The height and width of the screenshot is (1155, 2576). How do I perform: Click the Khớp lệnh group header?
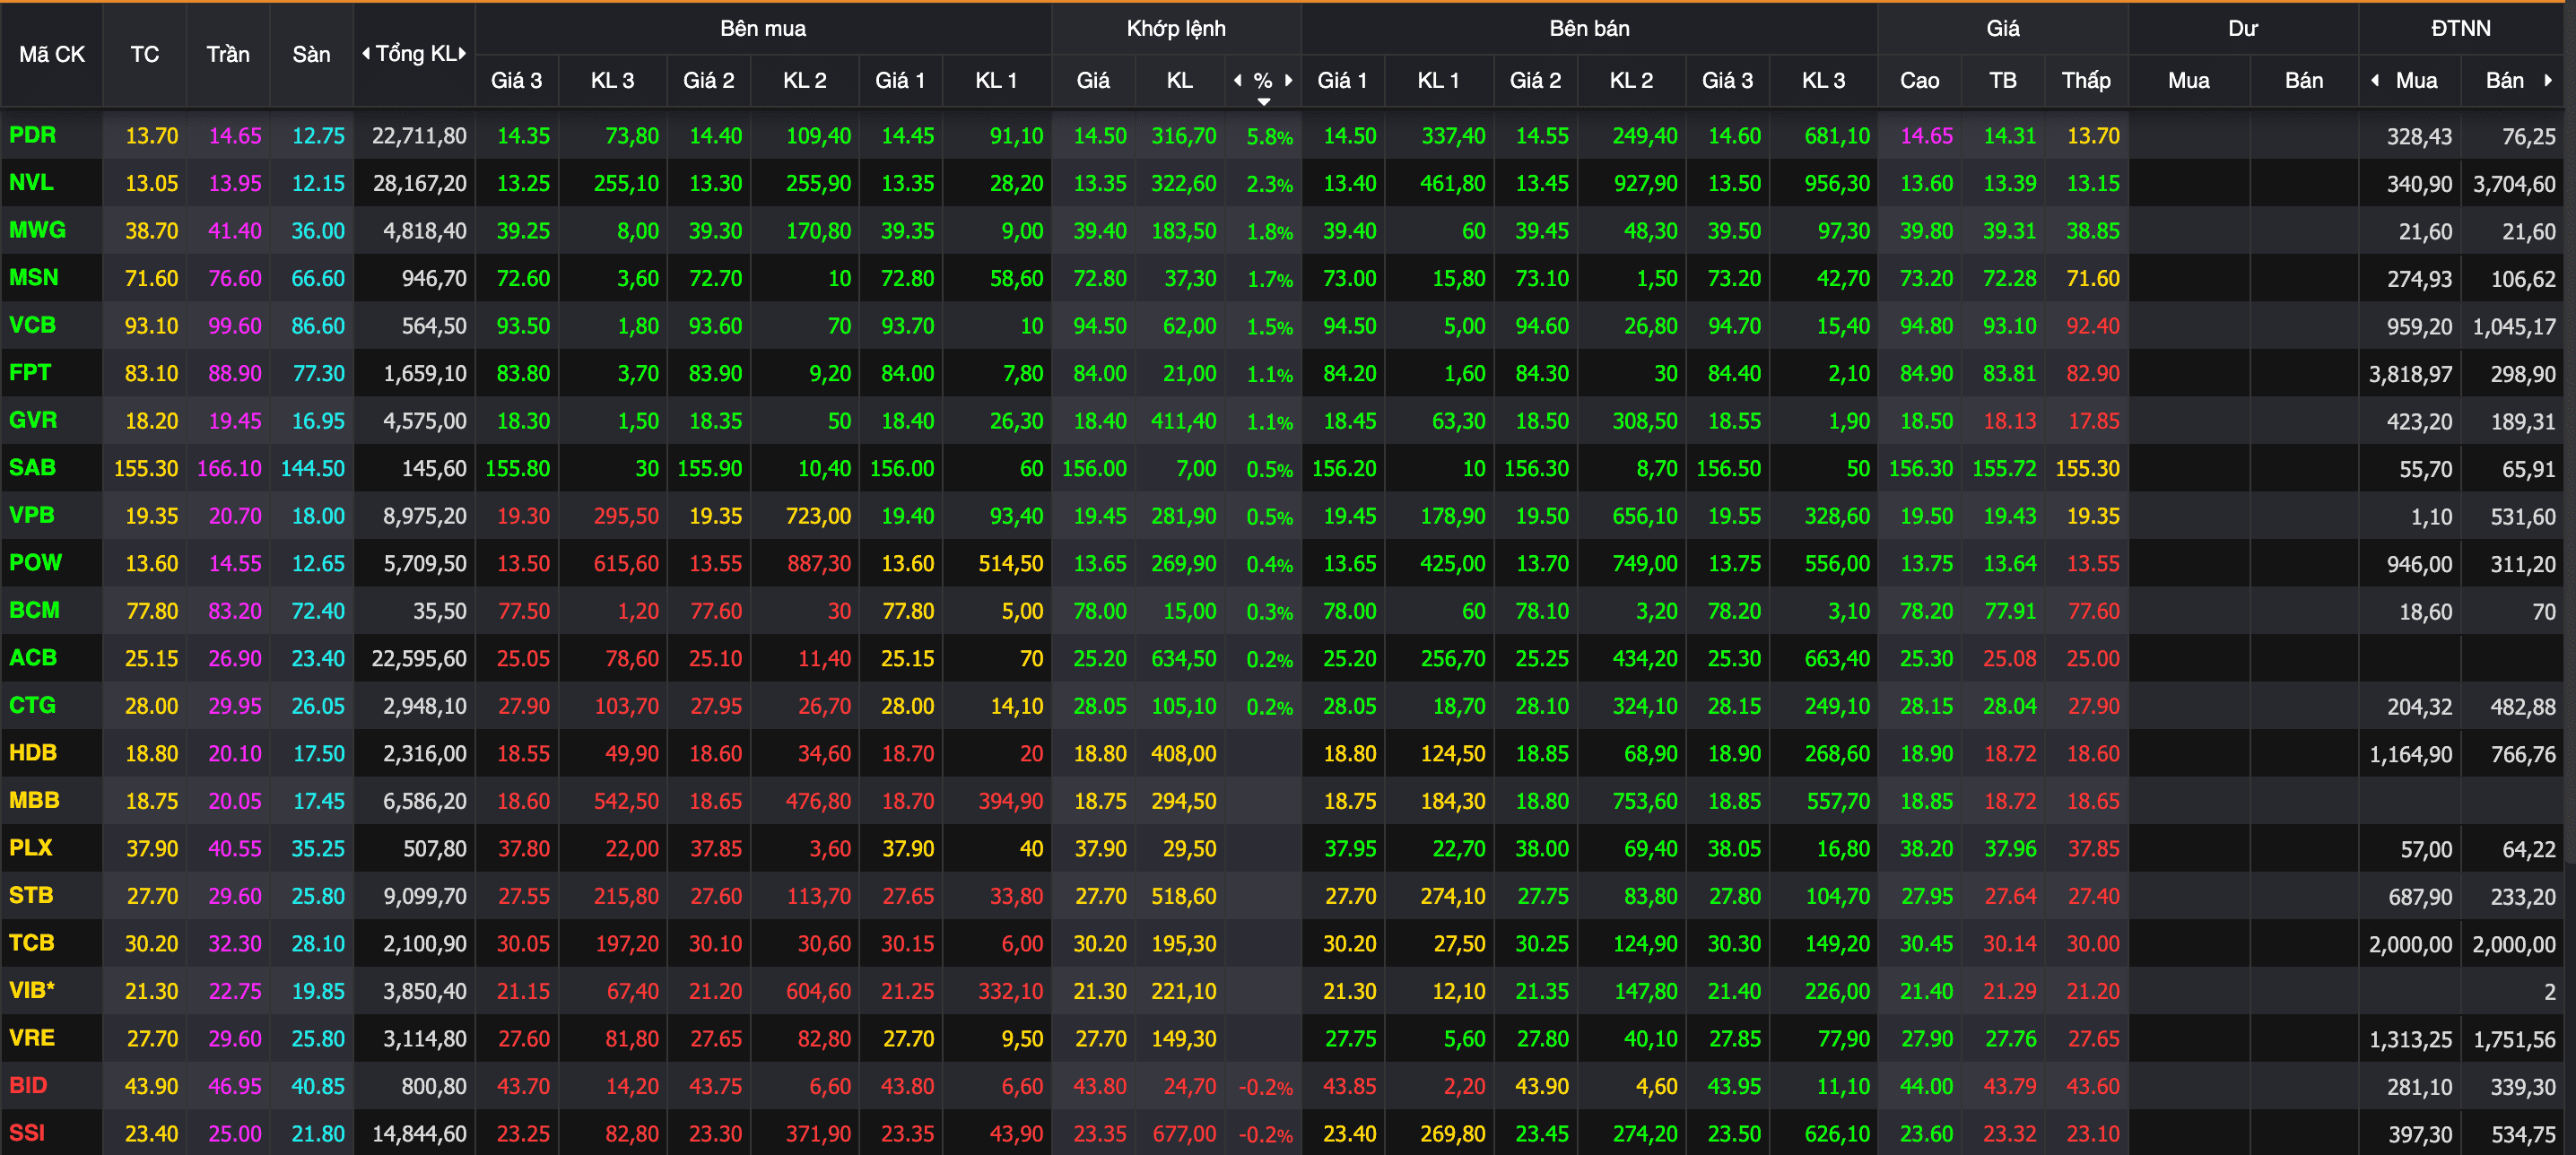[x=1176, y=28]
